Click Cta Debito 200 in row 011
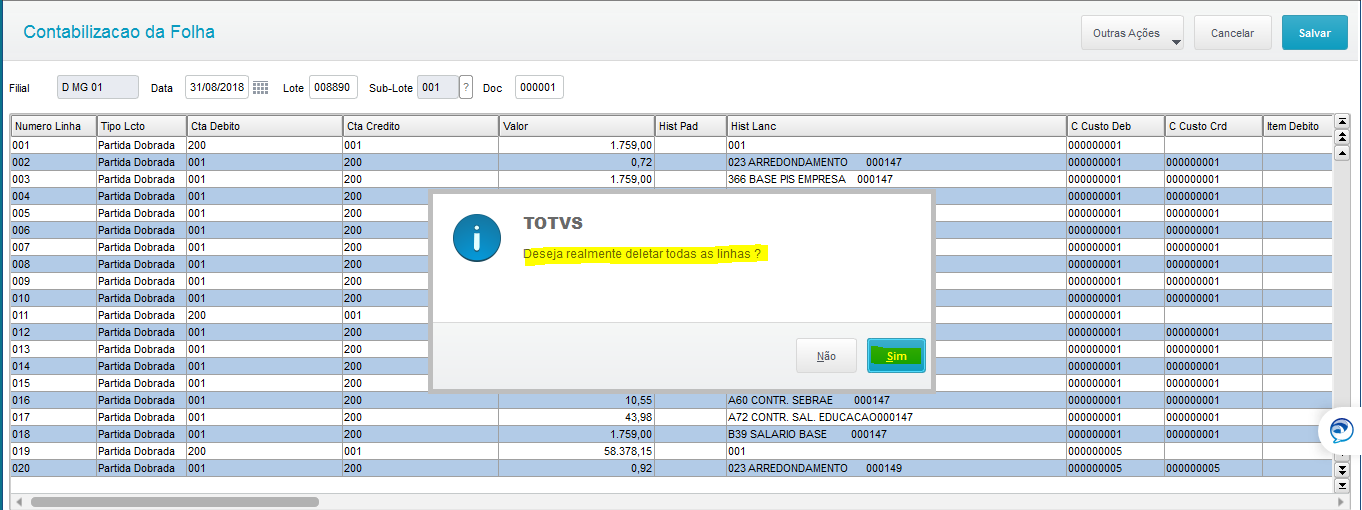This screenshot has width=1362, height=510. click(x=264, y=315)
